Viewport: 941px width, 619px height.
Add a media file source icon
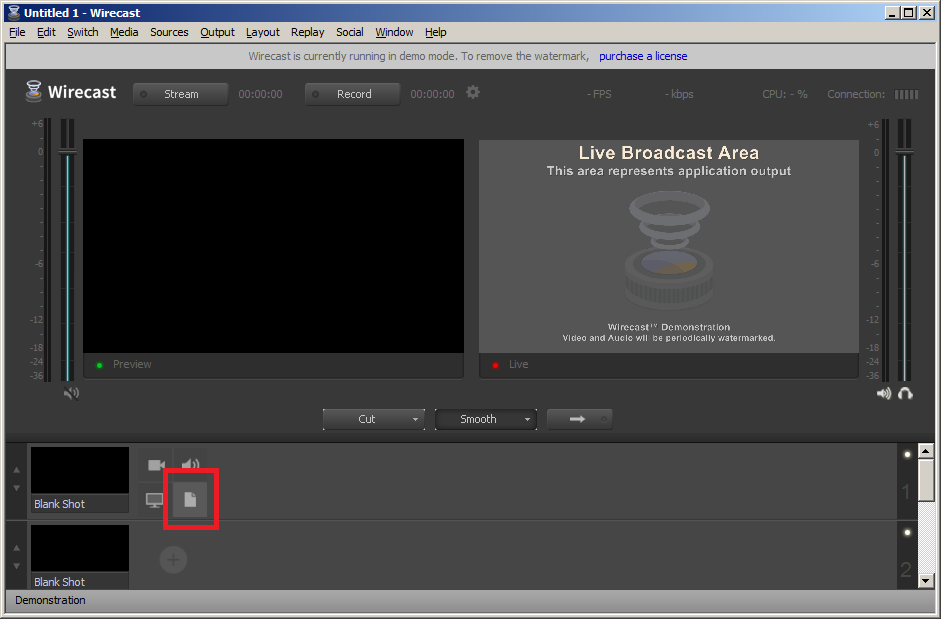tap(190, 499)
